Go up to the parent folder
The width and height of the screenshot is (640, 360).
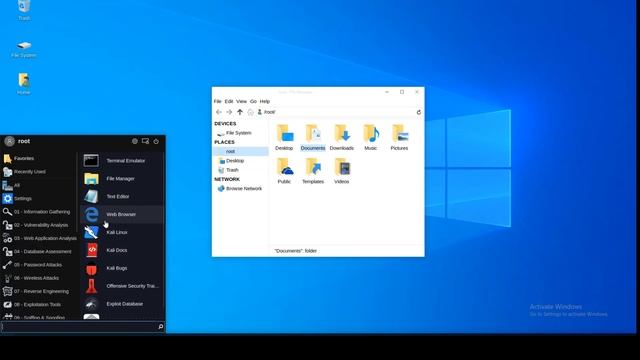click(x=240, y=112)
